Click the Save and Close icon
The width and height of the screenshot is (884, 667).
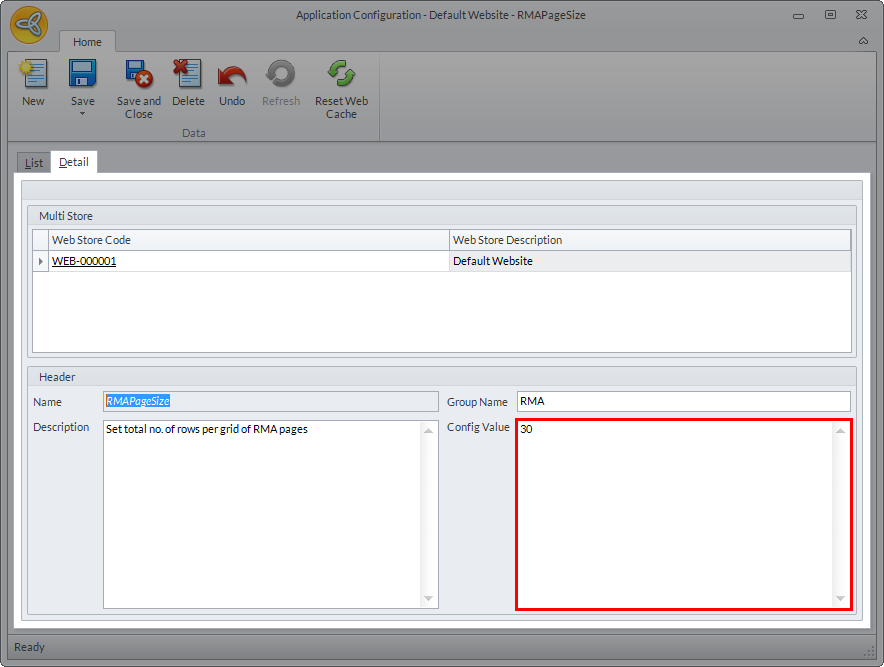click(138, 75)
